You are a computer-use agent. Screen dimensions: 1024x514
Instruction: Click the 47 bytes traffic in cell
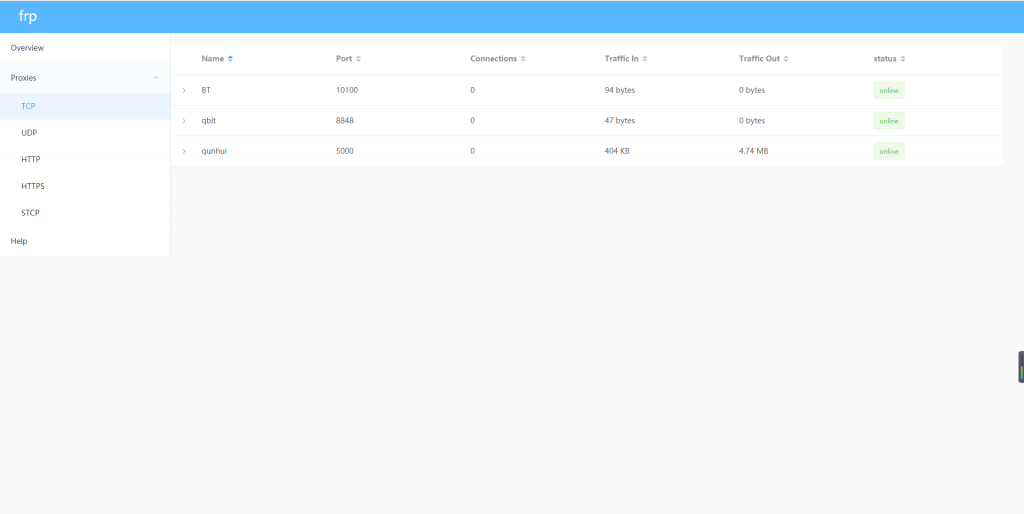pos(620,121)
